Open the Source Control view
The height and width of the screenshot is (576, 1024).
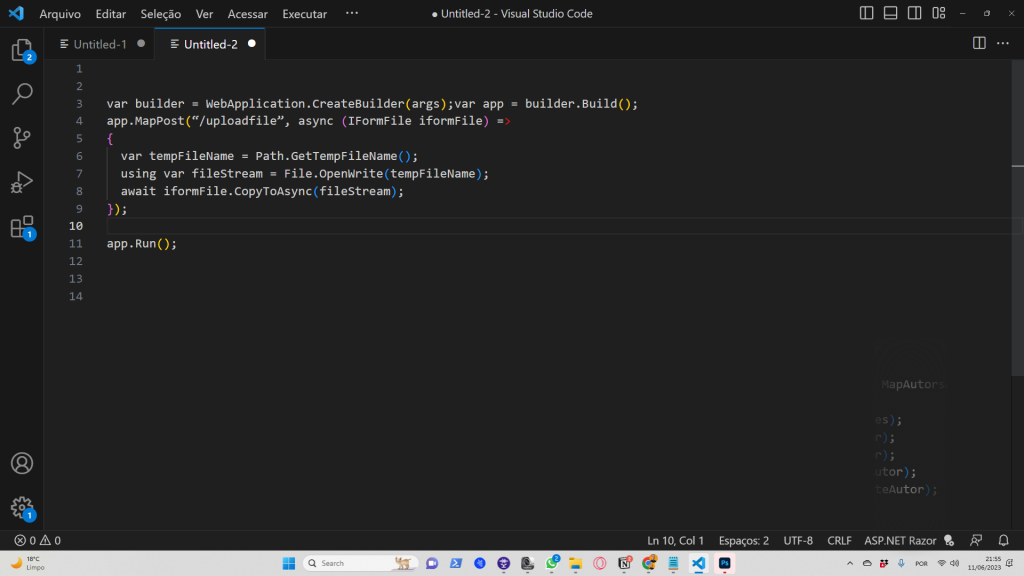[x=22, y=138]
